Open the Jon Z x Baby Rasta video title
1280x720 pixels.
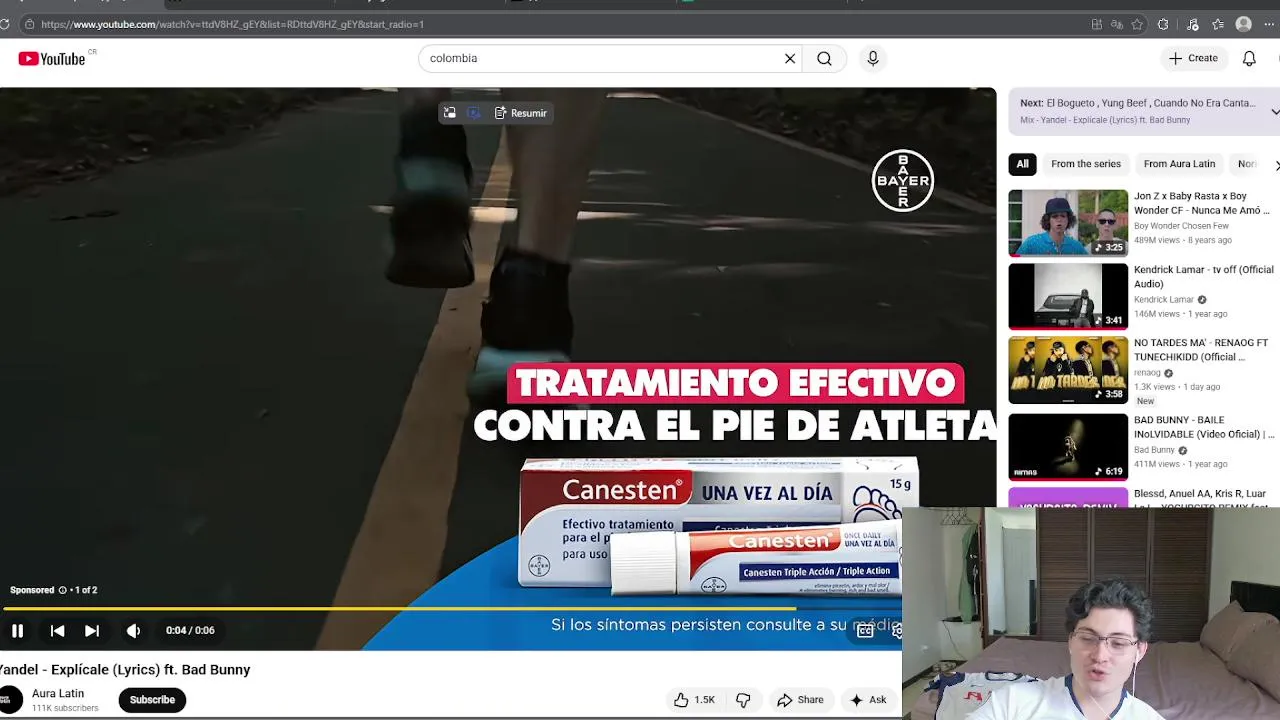click(1201, 203)
